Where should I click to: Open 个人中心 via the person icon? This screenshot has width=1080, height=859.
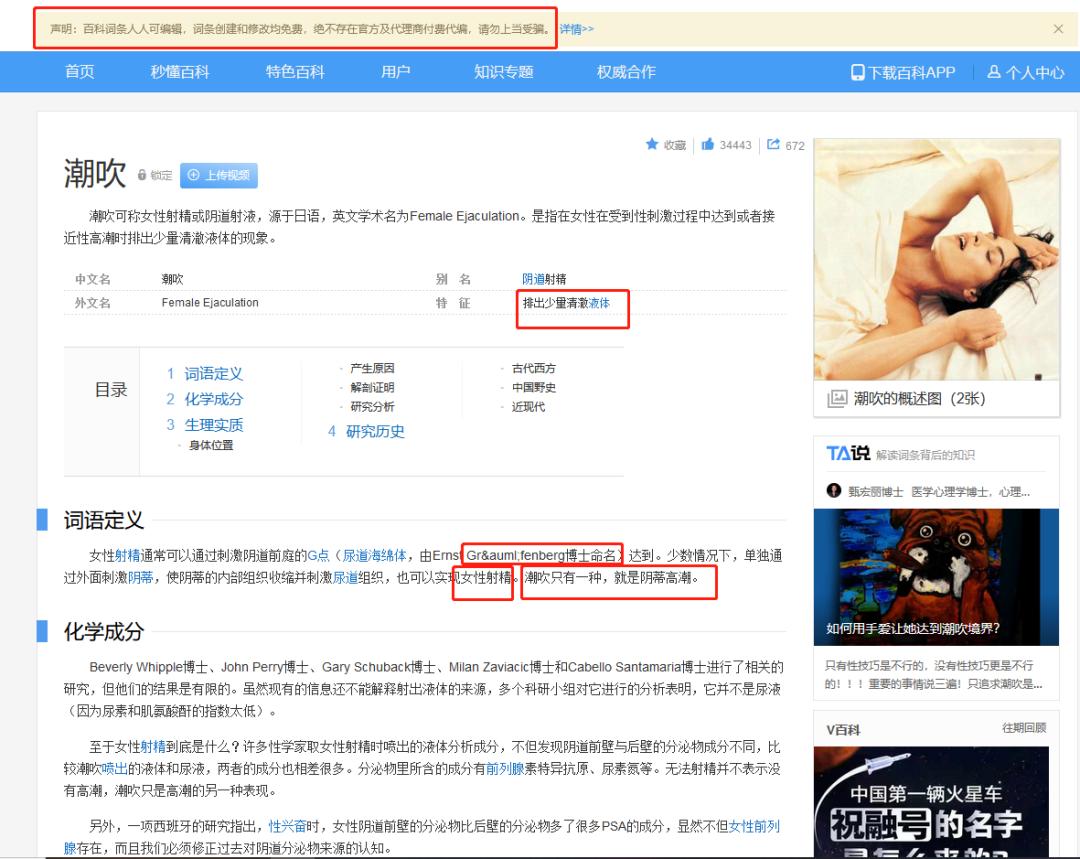993,71
